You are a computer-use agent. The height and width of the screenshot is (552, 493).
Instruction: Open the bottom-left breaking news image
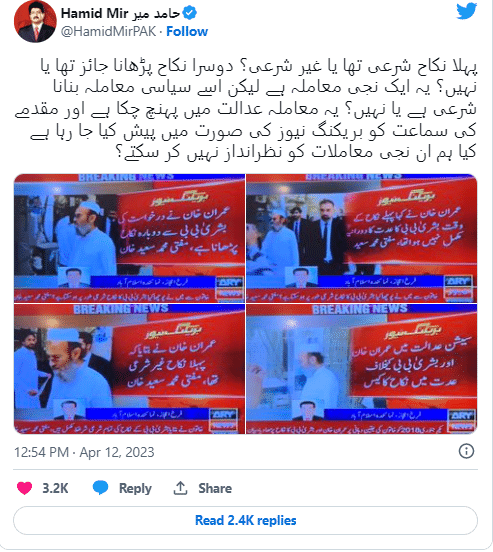(129, 369)
